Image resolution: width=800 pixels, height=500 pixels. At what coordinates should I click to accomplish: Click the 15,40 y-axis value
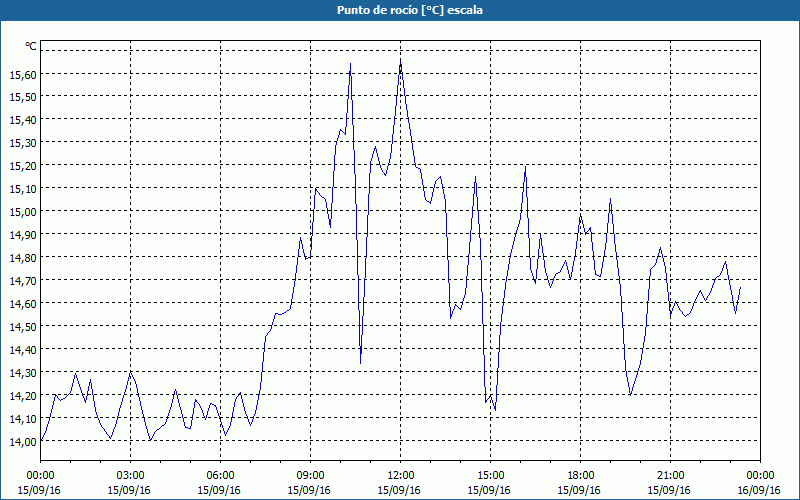23,120
